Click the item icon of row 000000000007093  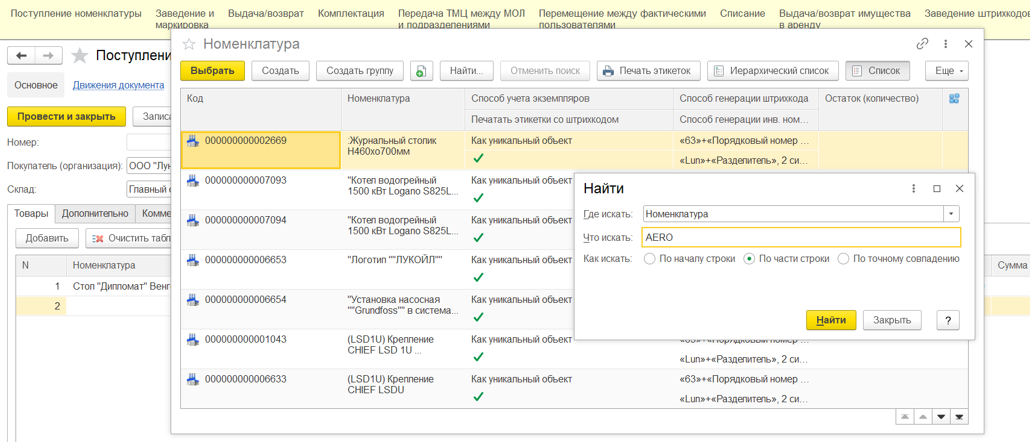(193, 180)
